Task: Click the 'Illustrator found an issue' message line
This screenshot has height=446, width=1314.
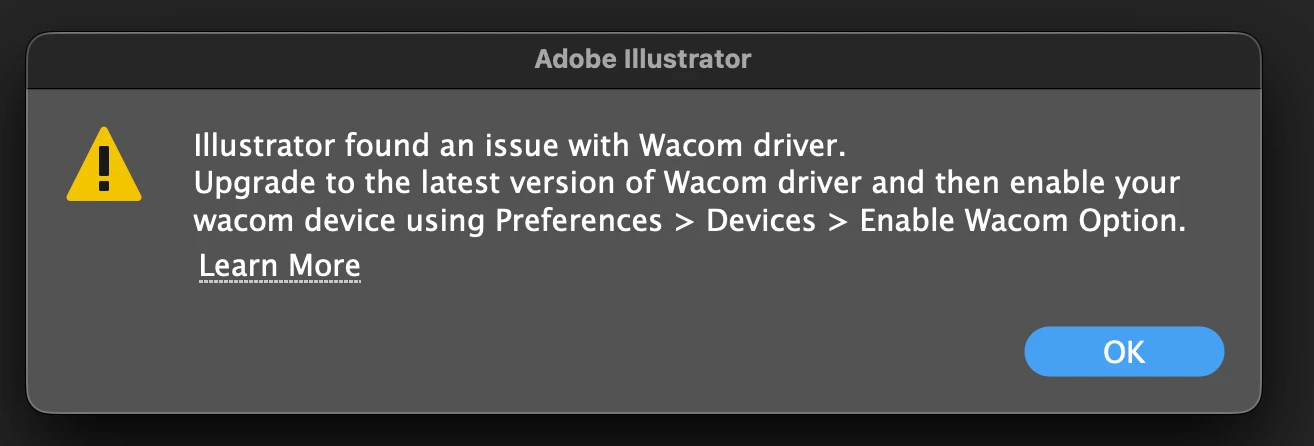Action: pos(520,147)
